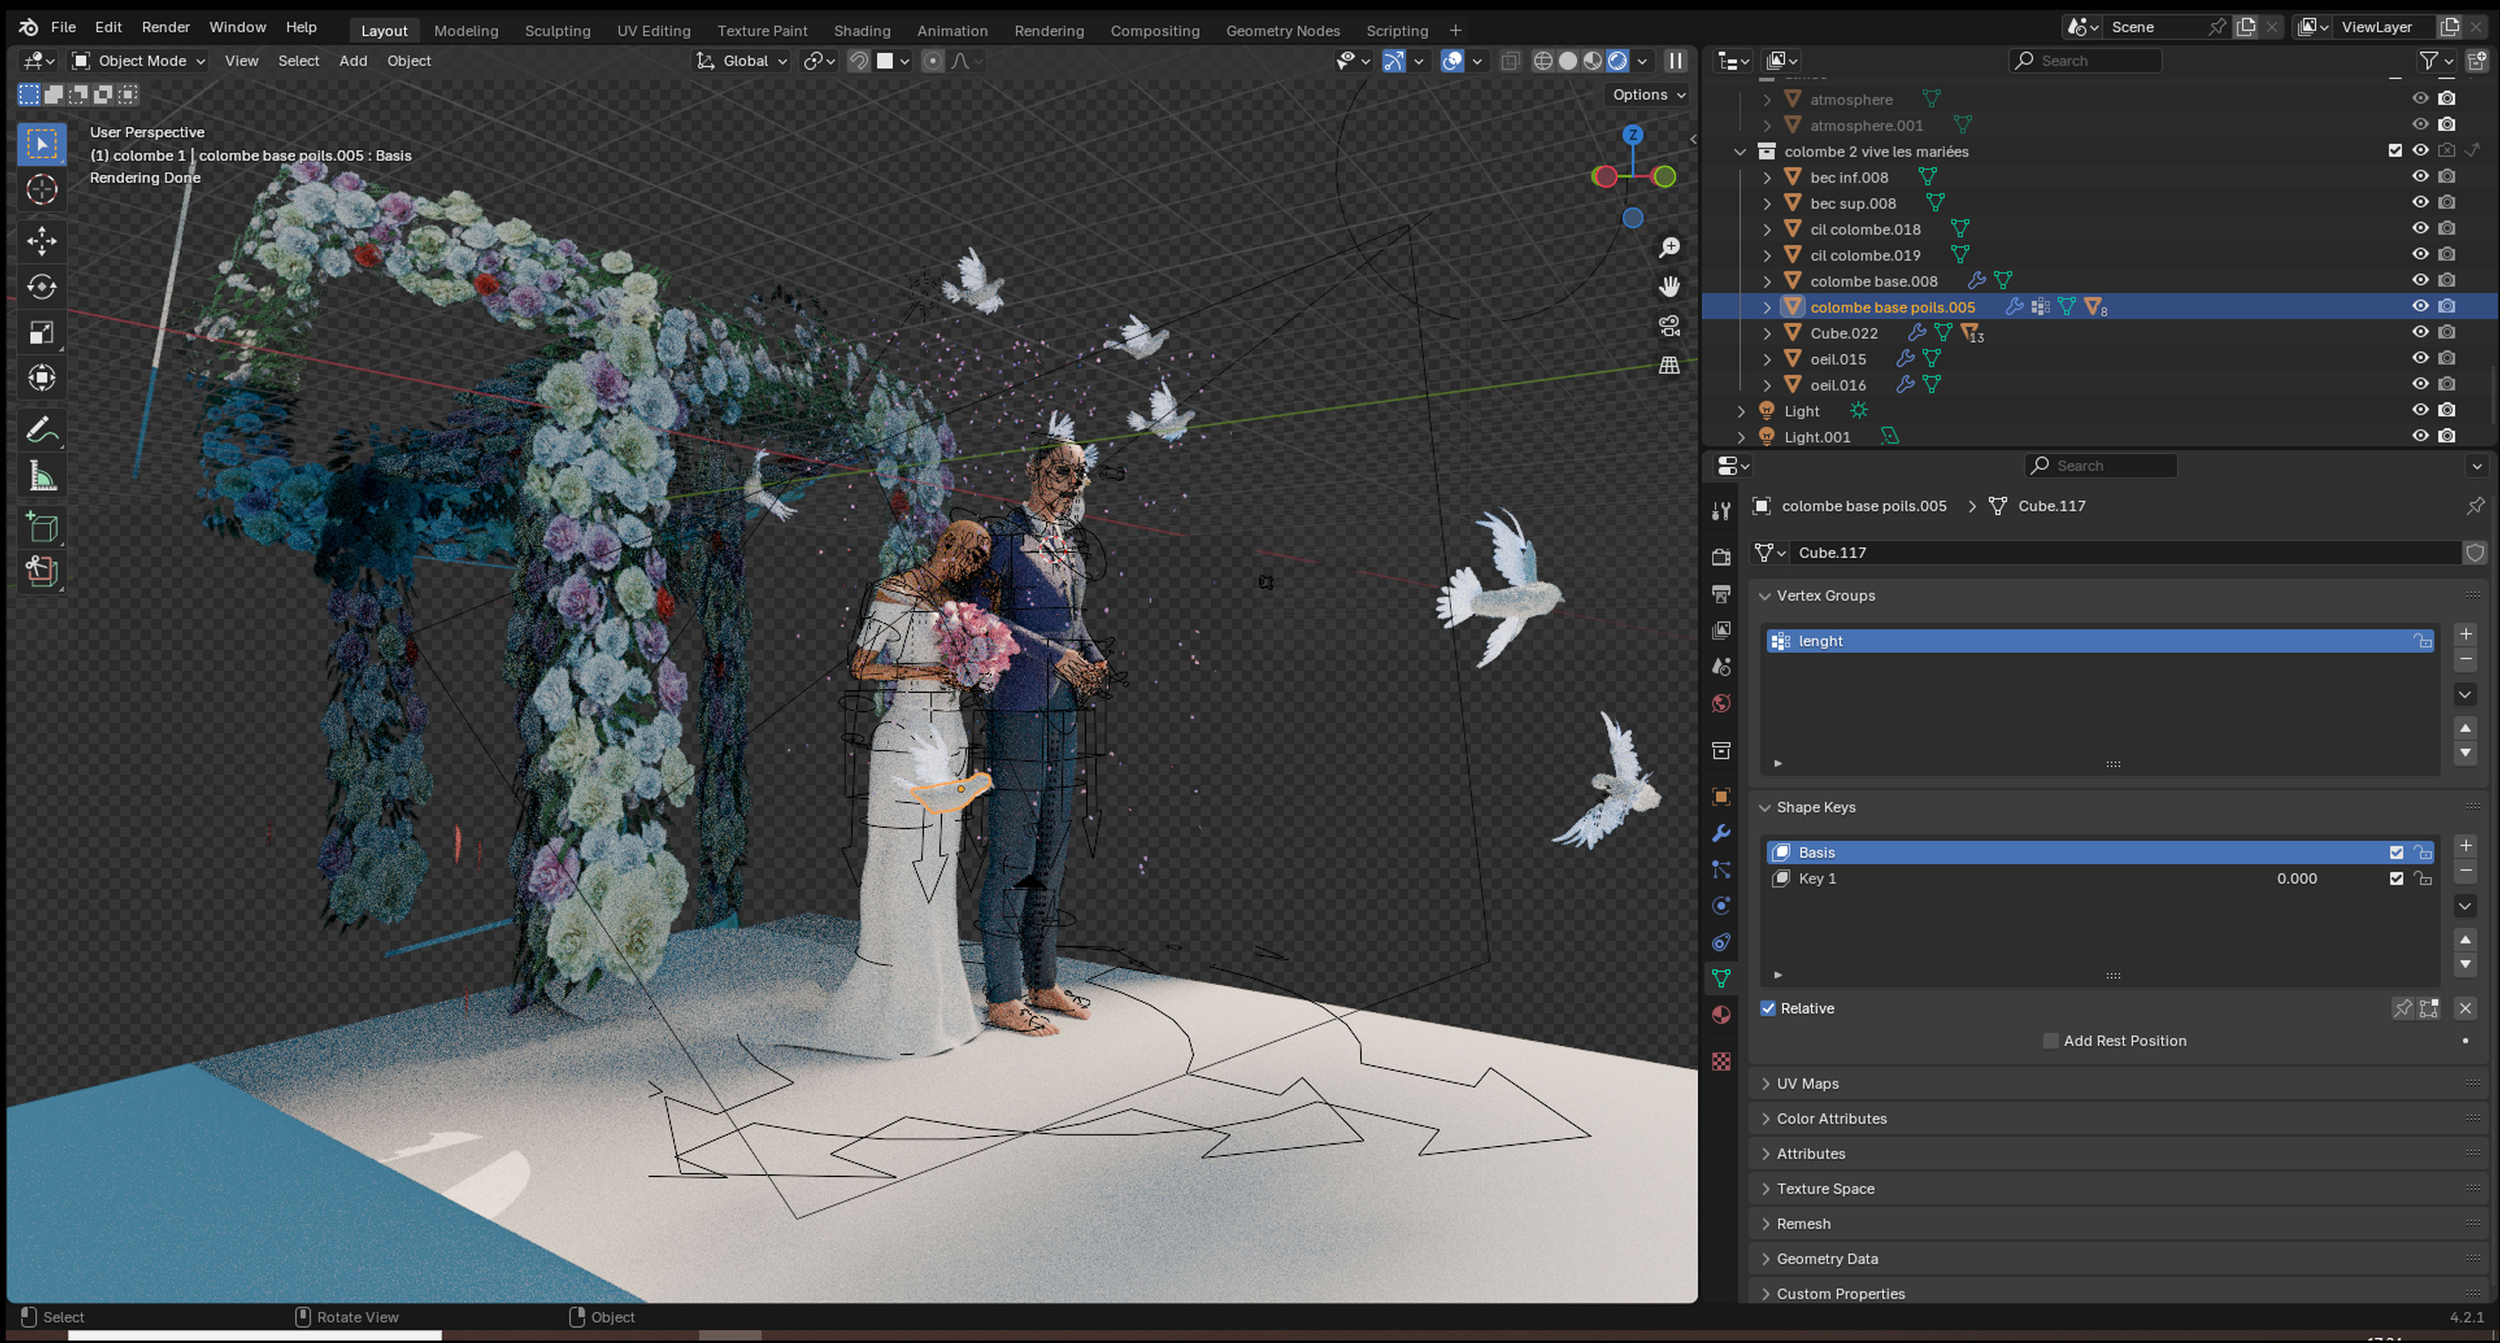Open the Object Mode dropdown
2500x1343 pixels.
click(x=139, y=61)
